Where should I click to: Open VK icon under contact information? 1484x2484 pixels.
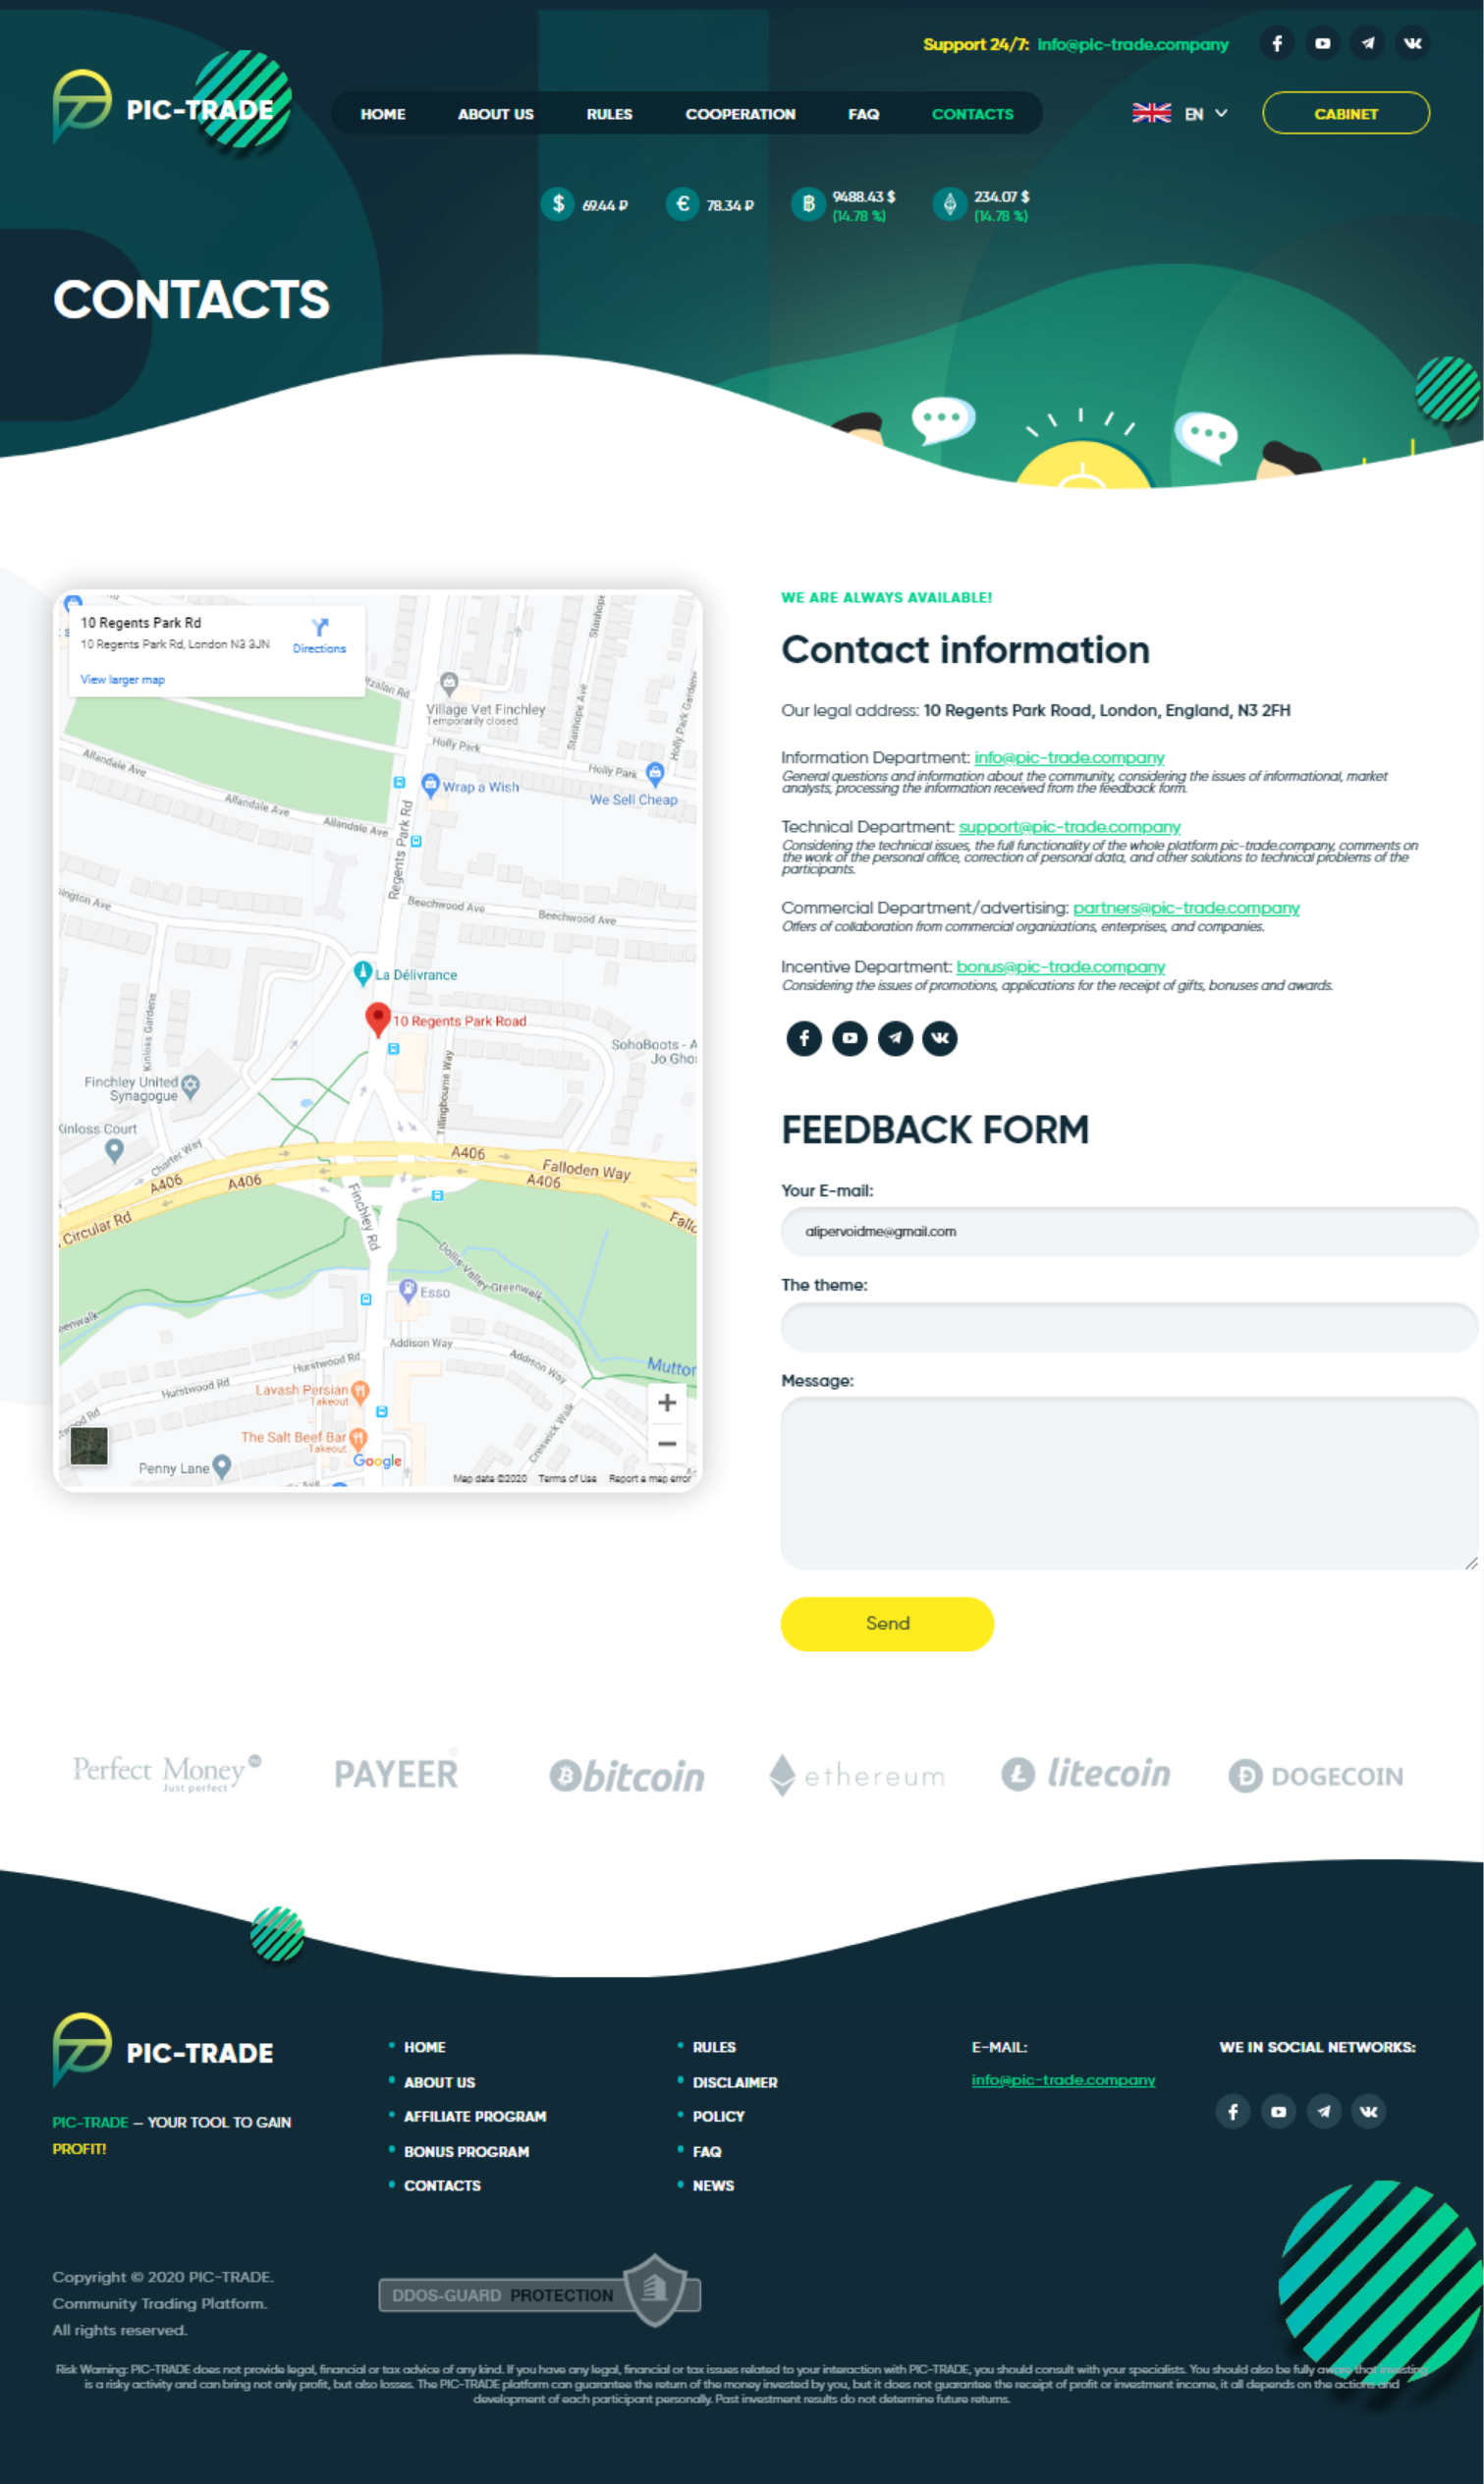(x=940, y=1038)
